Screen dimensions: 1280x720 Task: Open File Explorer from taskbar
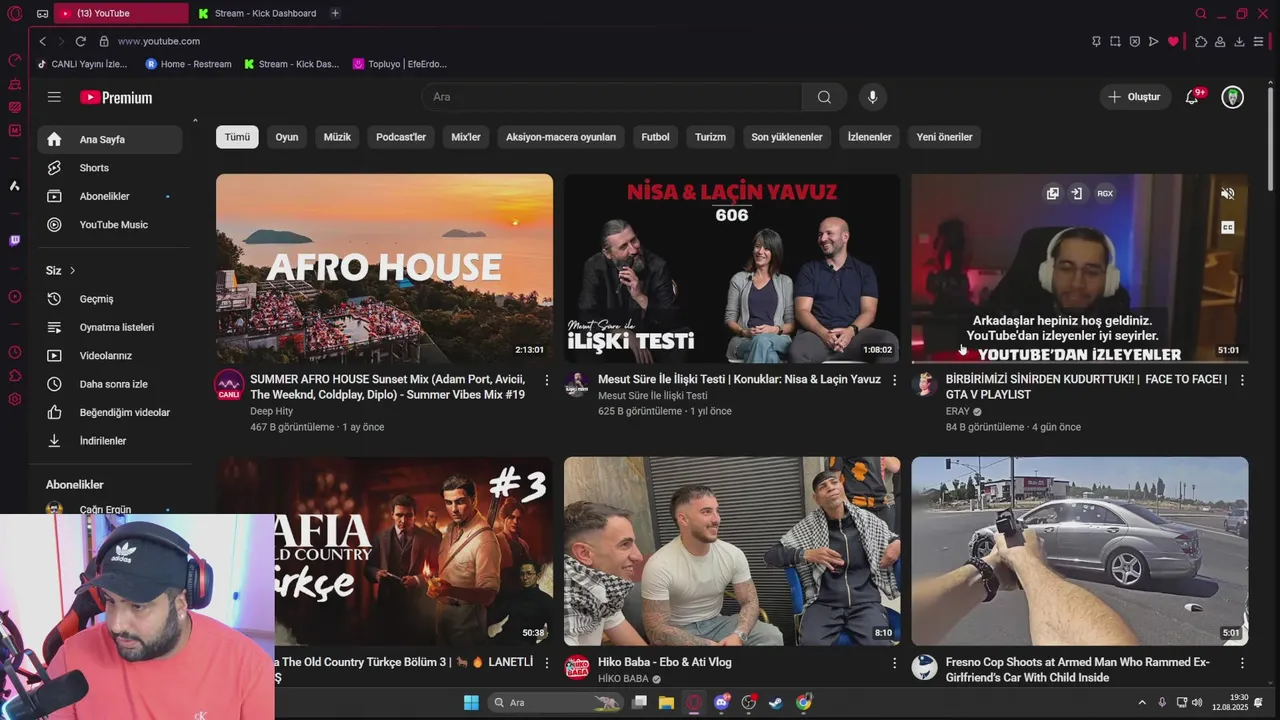click(666, 702)
